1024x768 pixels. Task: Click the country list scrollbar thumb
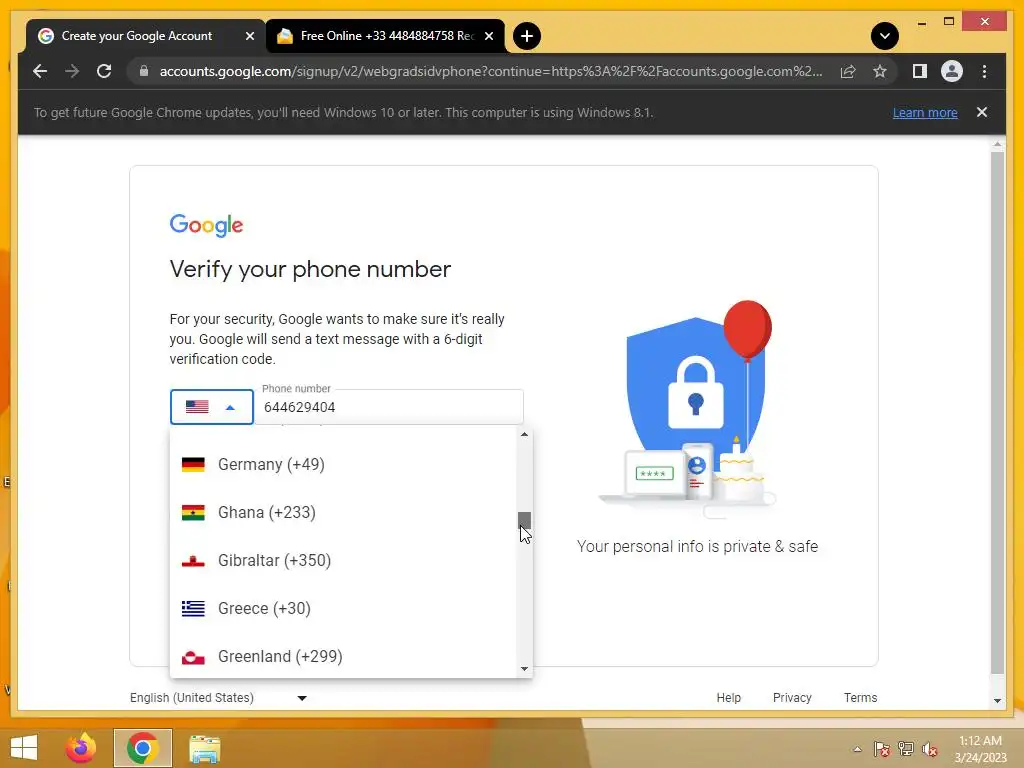pyautogui.click(x=524, y=520)
